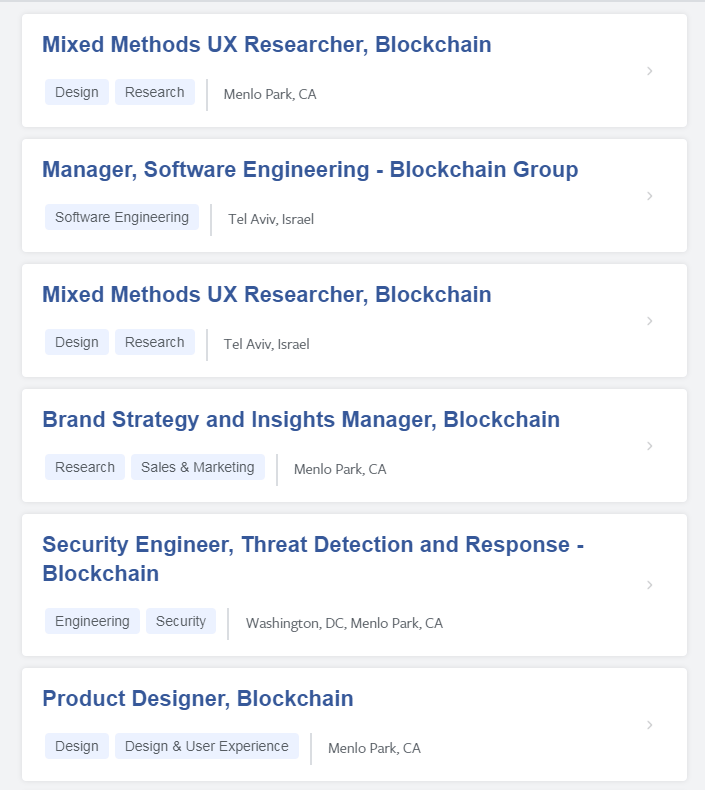Select the Design & User Experience tag
The height and width of the screenshot is (790, 705).
[207, 746]
